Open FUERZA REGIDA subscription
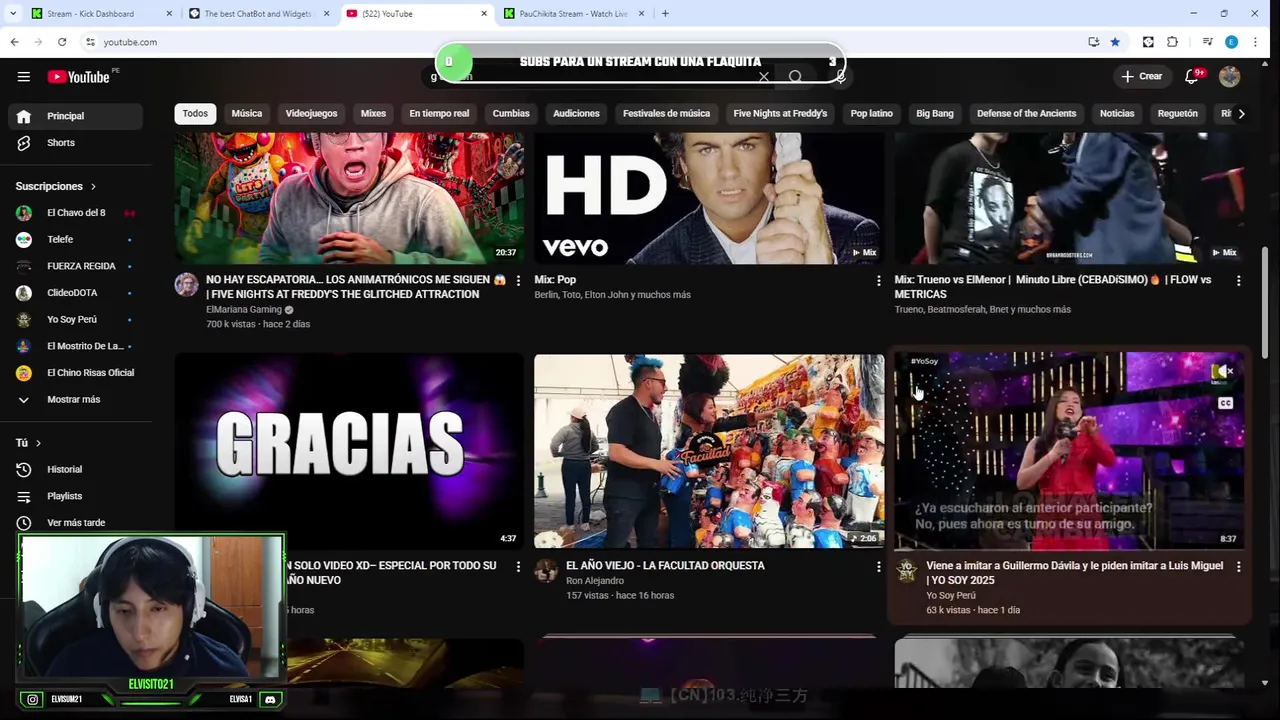 click(x=76, y=266)
